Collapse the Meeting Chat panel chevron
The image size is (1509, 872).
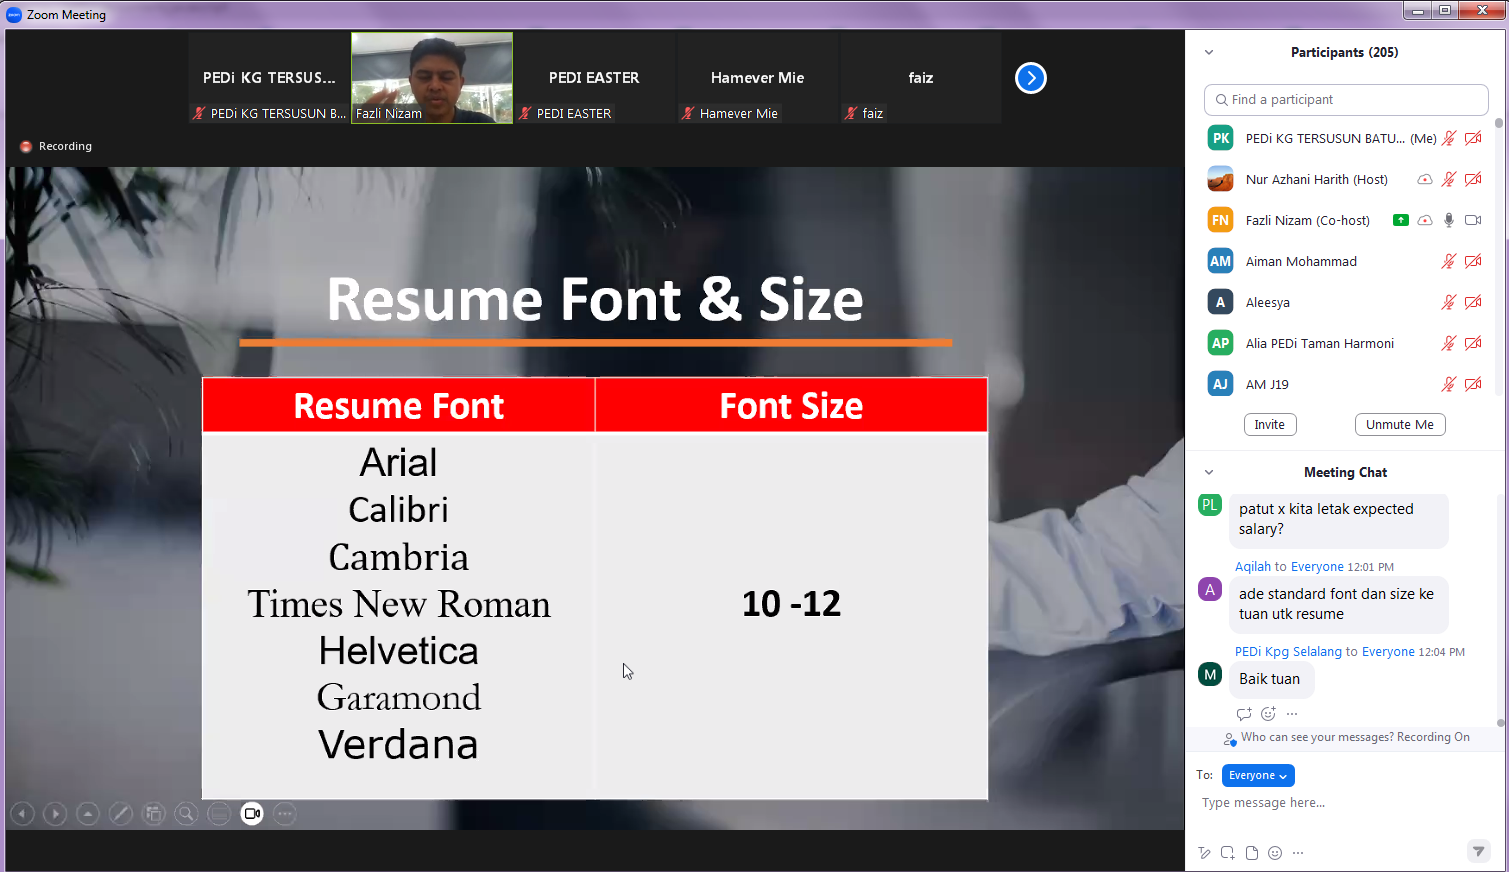point(1209,473)
